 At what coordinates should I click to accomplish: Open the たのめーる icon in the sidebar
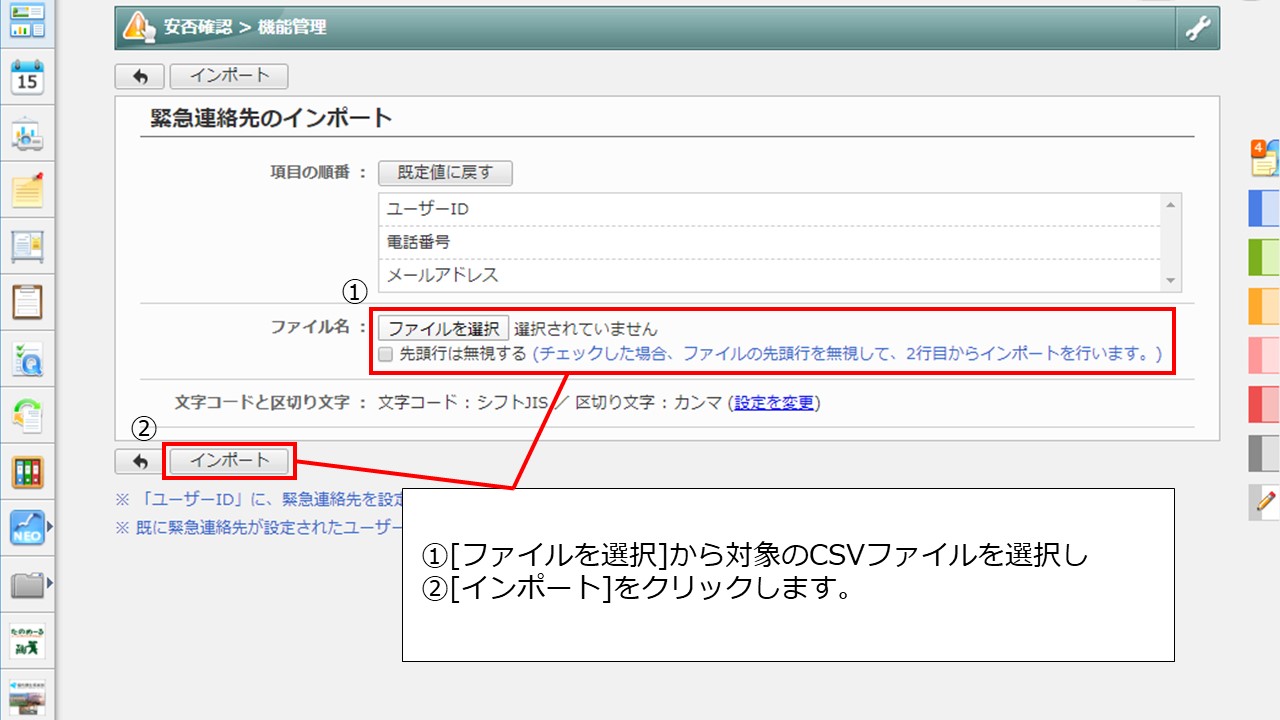click(27, 640)
